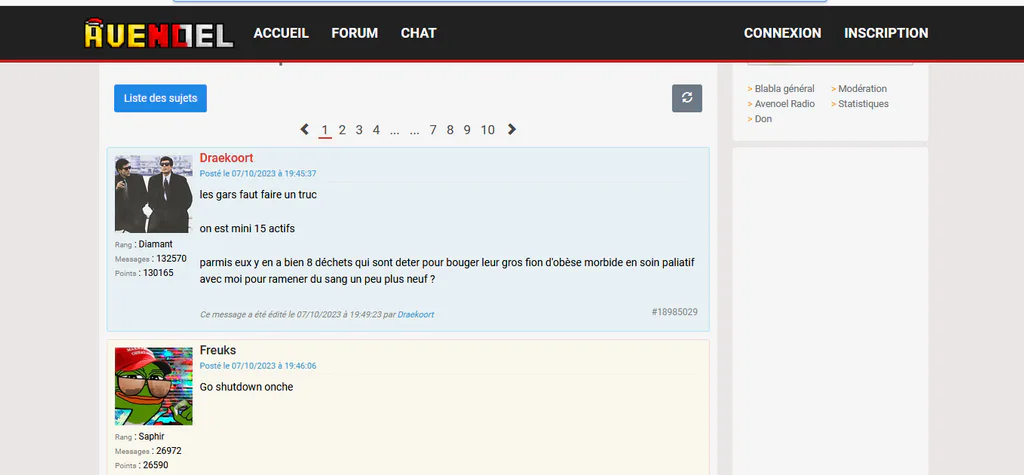Click Draekoort's rank value Diamant
1024x475 pixels.
click(155, 244)
